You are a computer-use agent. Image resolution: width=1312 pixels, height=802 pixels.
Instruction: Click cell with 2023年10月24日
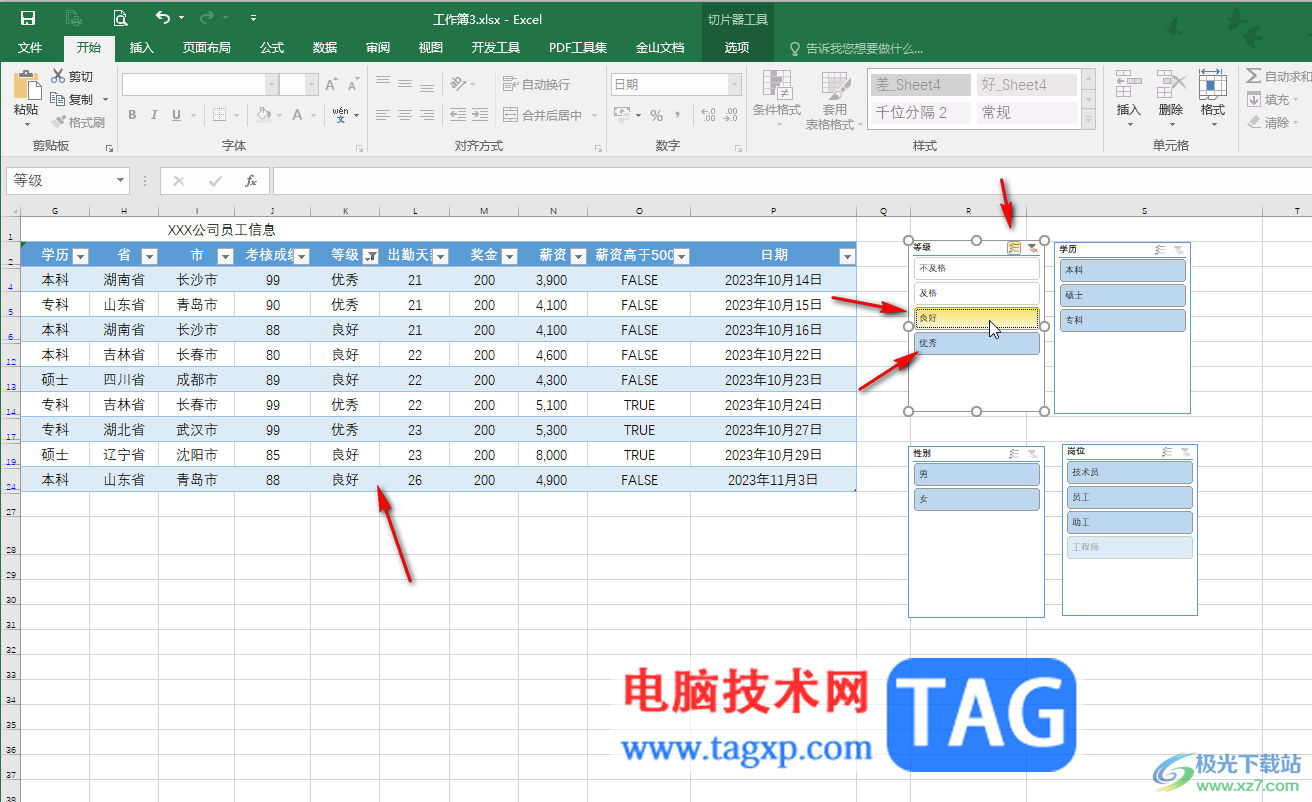tap(773, 405)
